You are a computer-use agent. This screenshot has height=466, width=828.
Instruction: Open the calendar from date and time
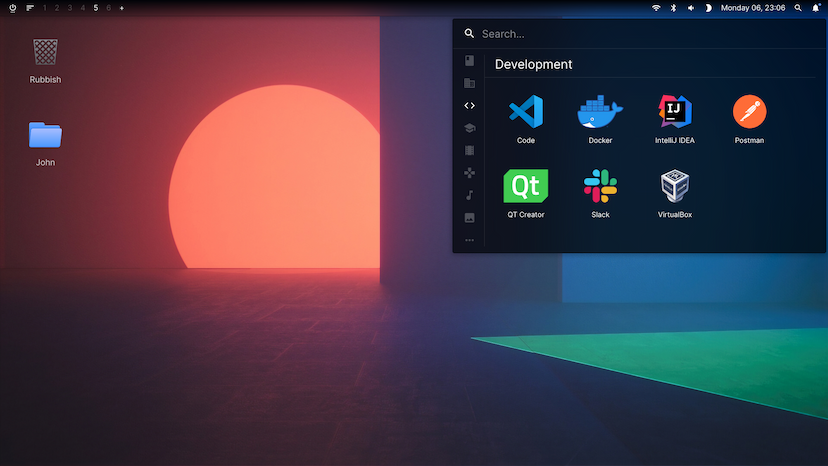pyautogui.click(x=753, y=8)
